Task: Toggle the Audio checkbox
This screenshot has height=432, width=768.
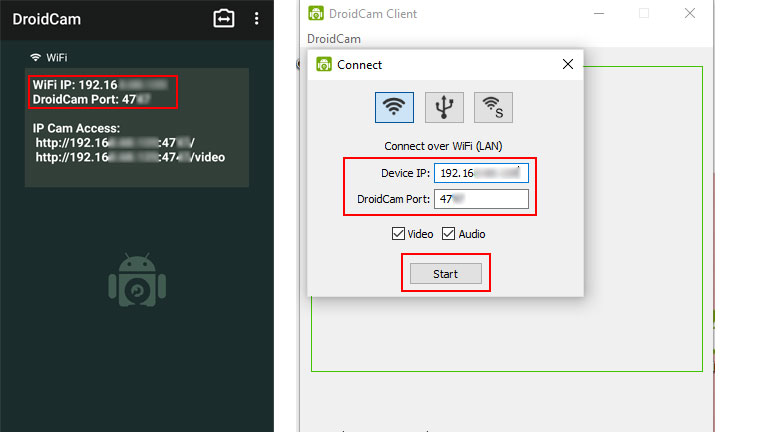Action: click(448, 234)
